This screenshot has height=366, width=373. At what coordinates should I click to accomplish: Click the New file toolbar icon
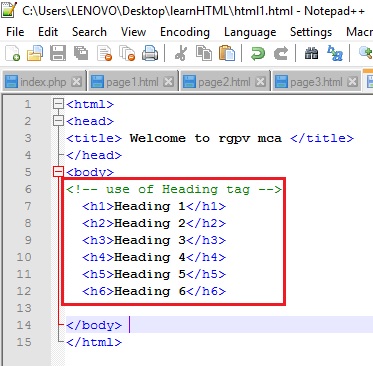12,53
